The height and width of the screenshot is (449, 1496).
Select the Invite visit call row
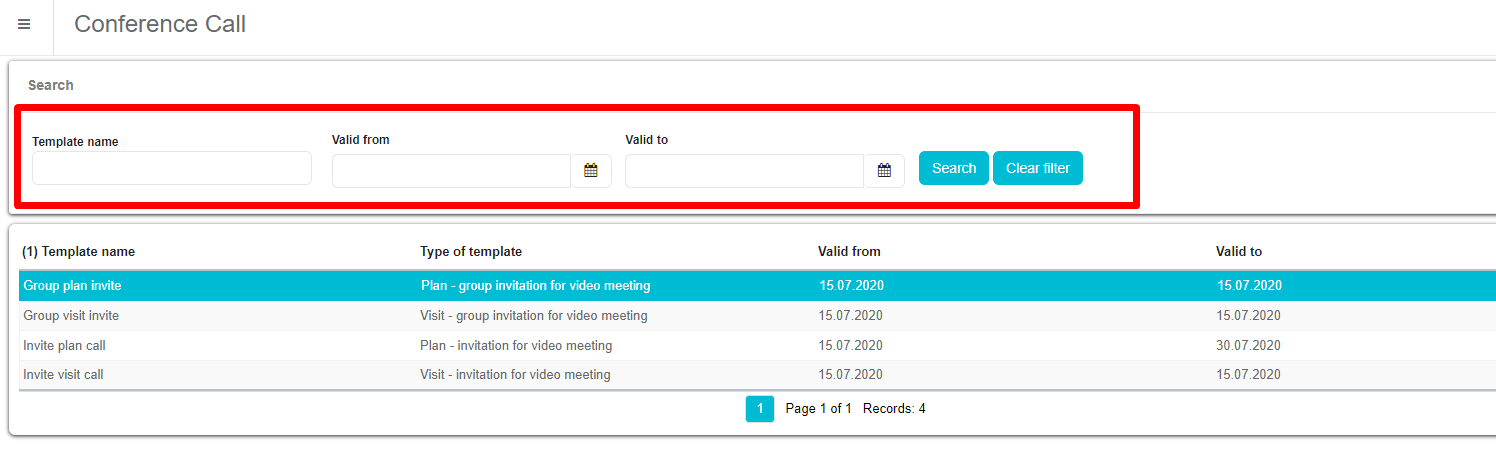(x=63, y=375)
